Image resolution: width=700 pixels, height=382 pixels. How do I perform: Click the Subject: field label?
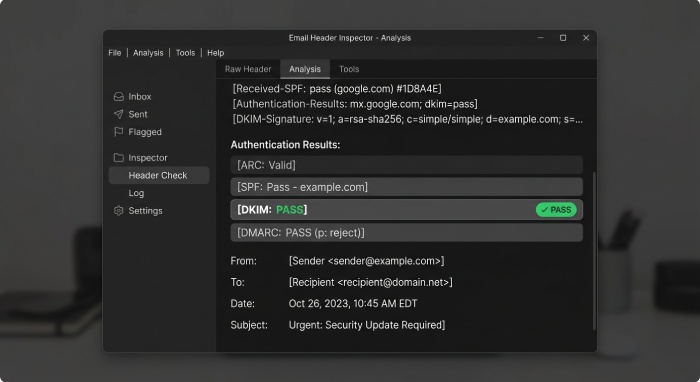pyautogui.click(x=249, y=325)
